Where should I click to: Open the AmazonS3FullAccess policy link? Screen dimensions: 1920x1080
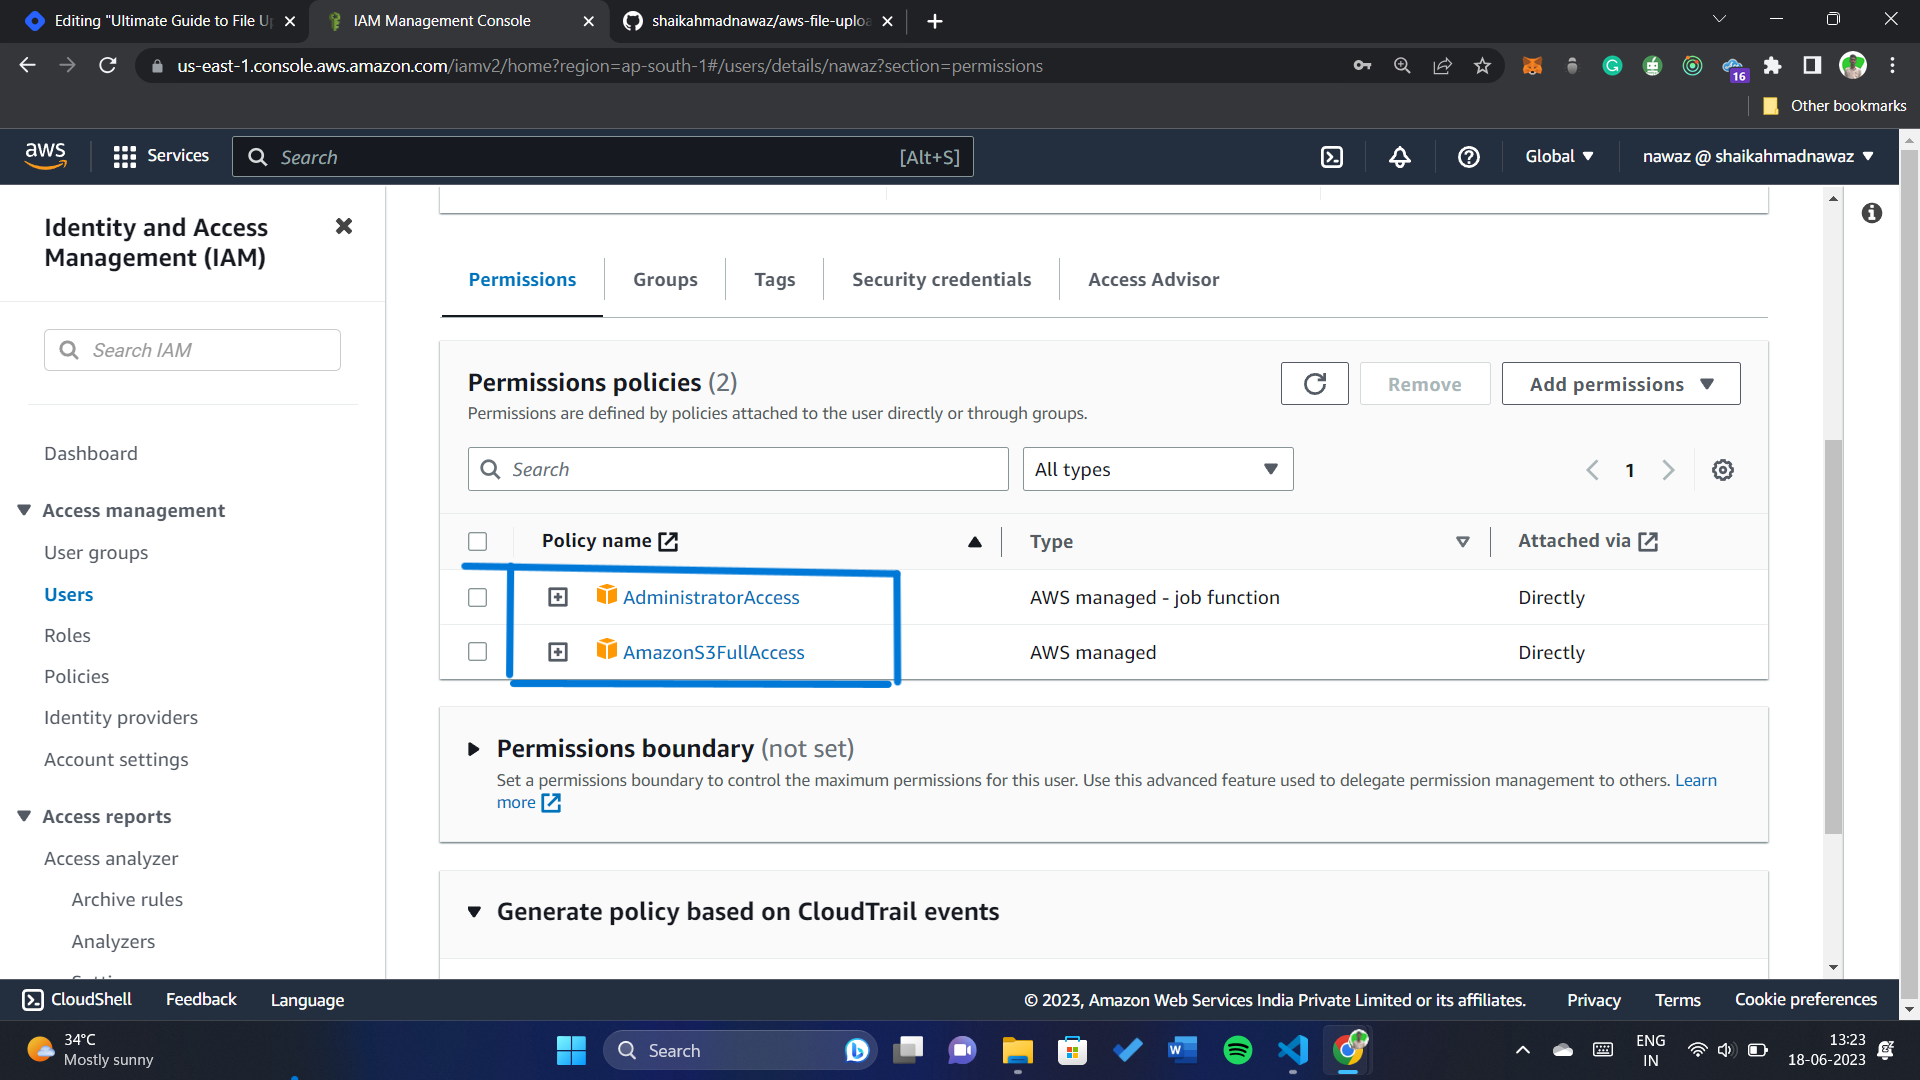(x=713, y=652)
